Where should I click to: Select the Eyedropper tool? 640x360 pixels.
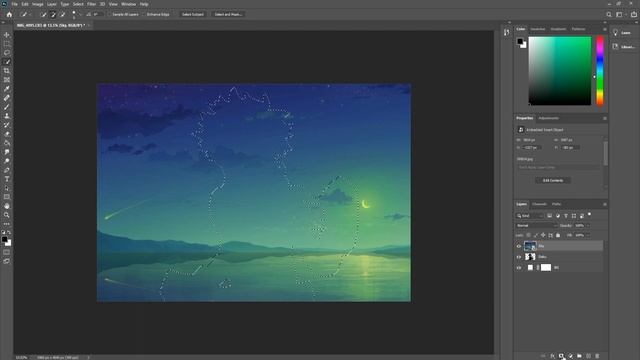click(7, 89)
